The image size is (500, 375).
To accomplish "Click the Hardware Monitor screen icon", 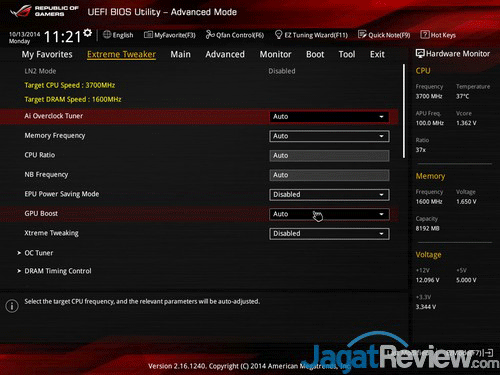I will pos(420,54).
